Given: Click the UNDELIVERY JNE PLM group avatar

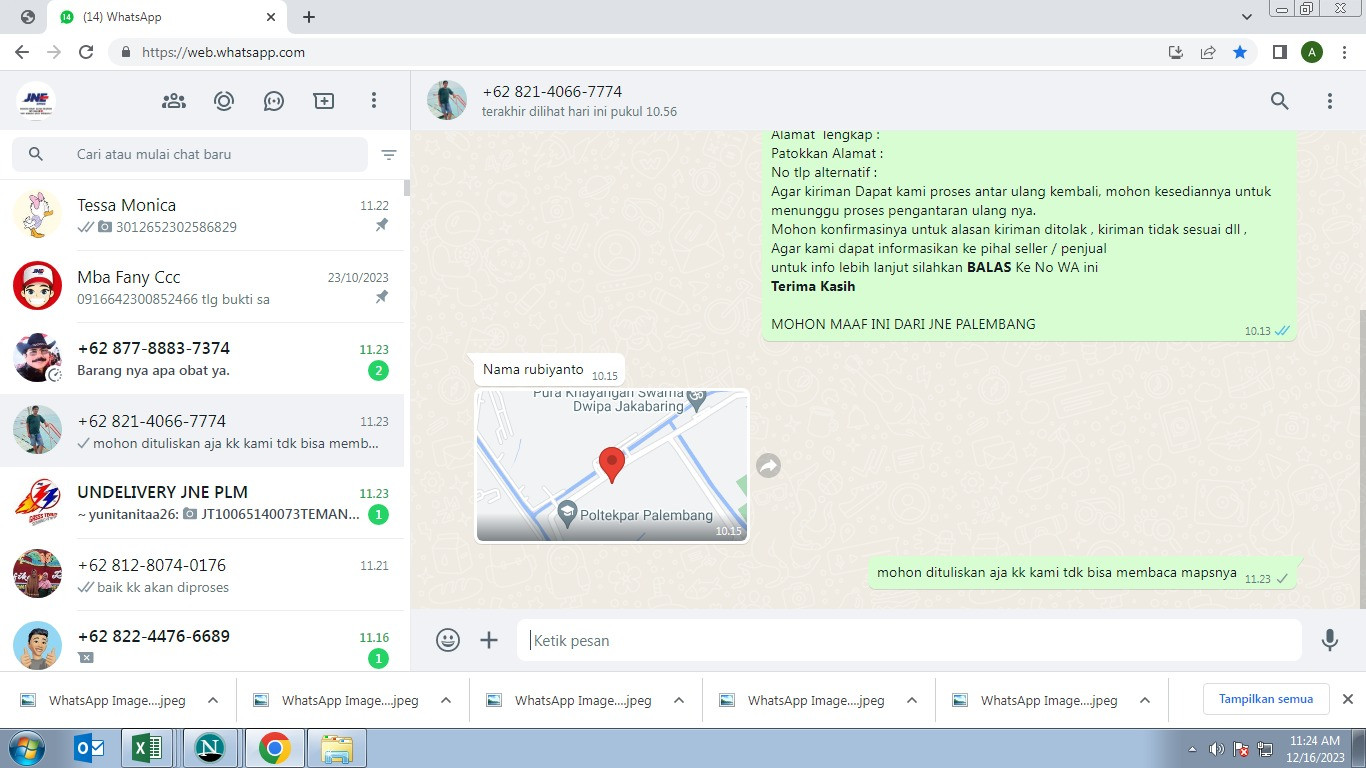Looking at the screenshot, I should 38,503.
